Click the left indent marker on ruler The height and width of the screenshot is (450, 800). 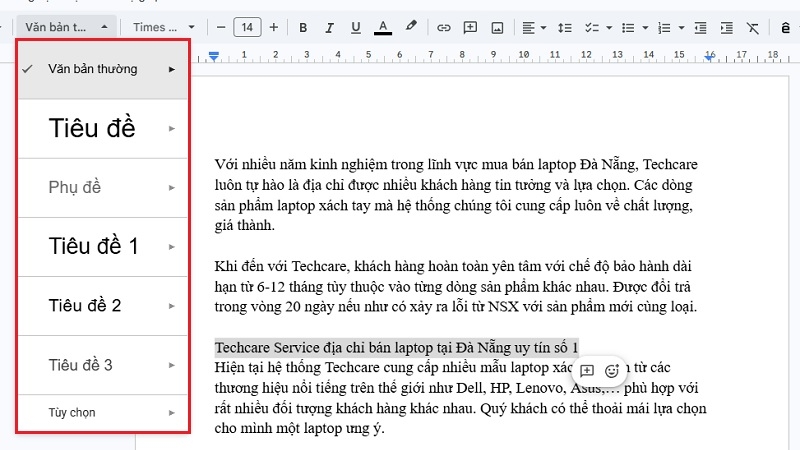(214, 56)
